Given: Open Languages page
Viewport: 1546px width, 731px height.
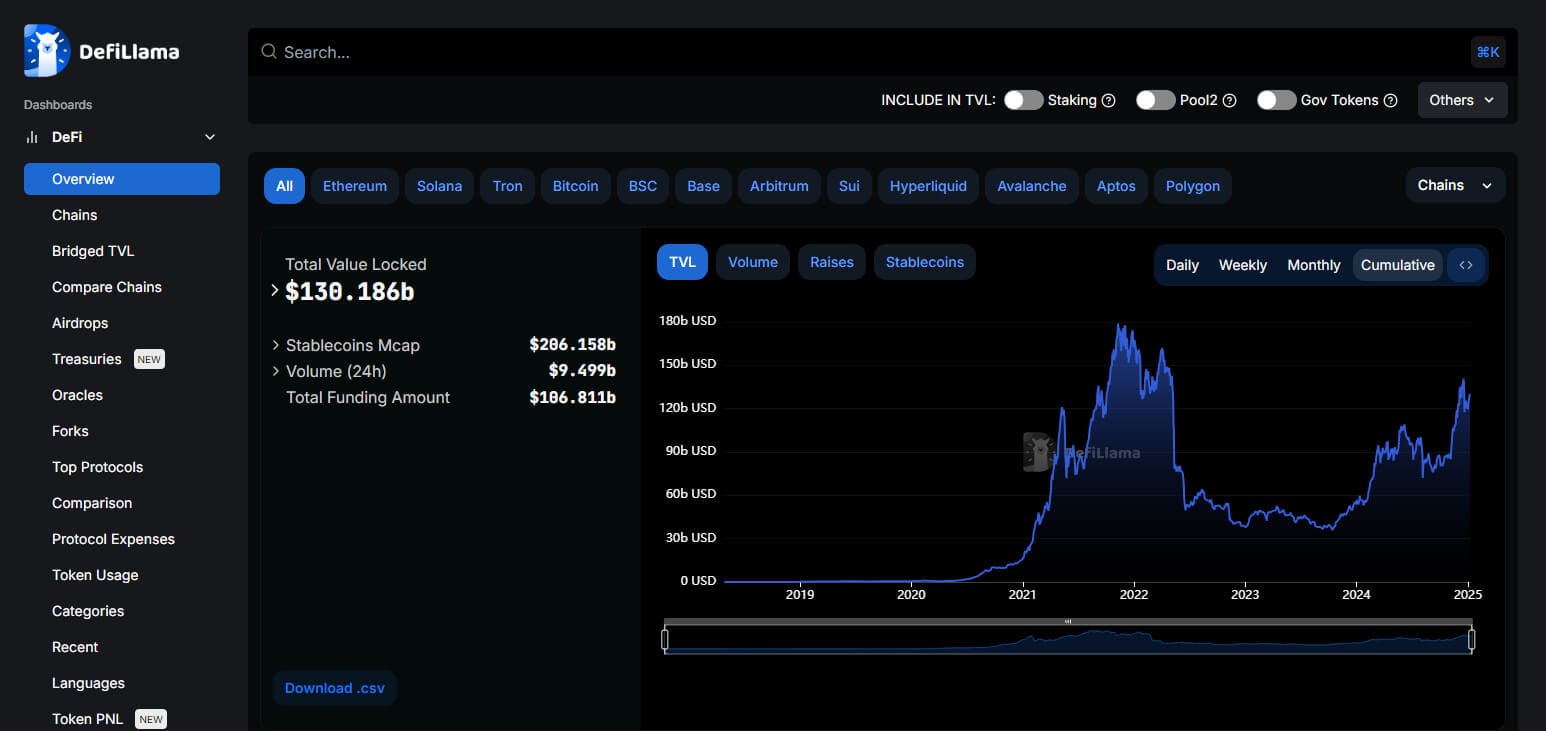Looking at the screenshot, I should click(x=122, y=683).
